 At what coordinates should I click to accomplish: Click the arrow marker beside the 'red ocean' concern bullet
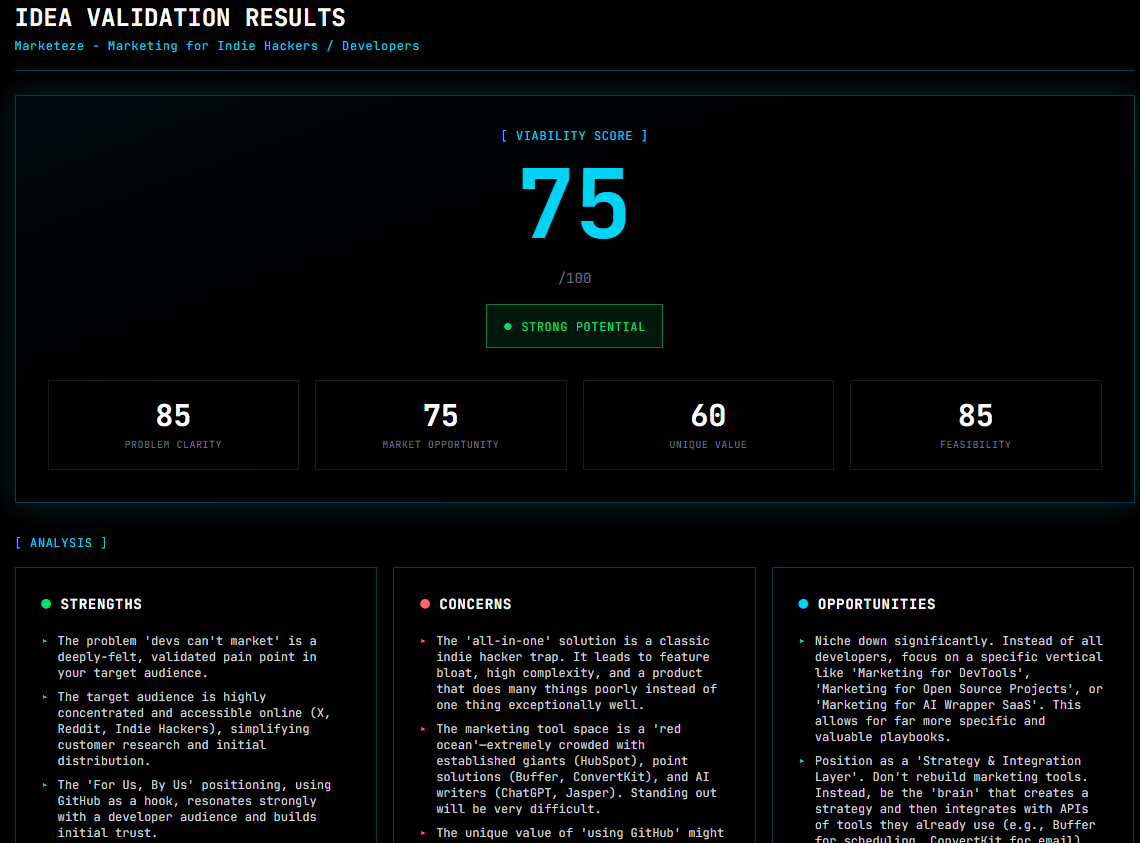424,729
